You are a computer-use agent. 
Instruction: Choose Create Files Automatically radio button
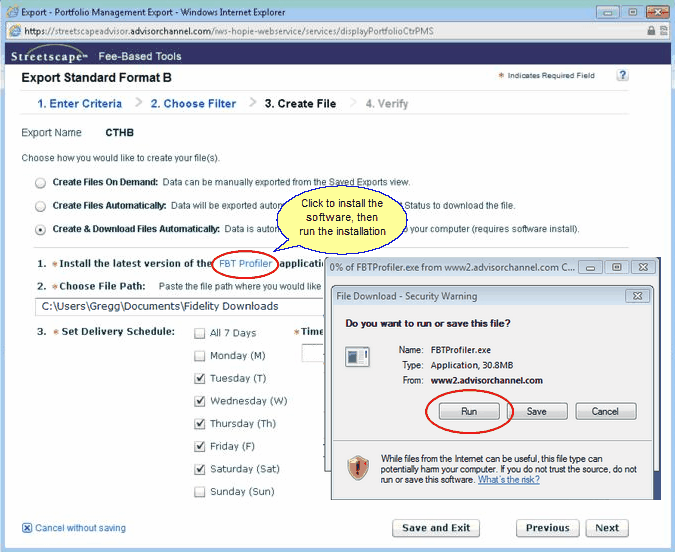tap(40, 206)
